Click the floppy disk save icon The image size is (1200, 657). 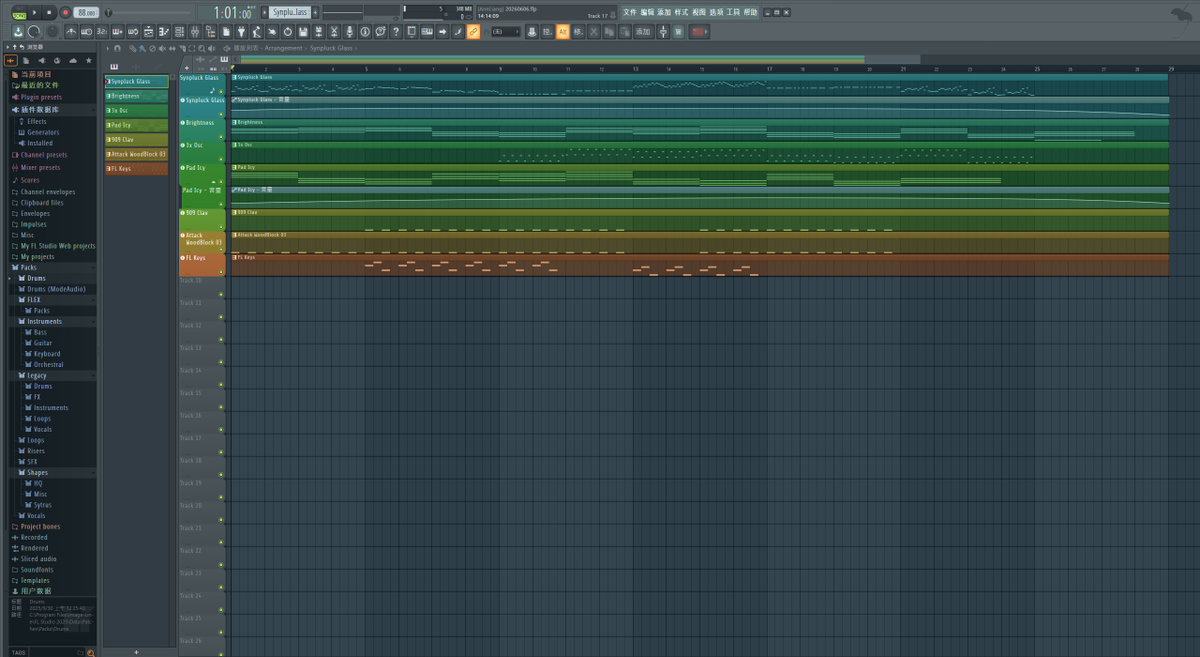tap(303, 32)
